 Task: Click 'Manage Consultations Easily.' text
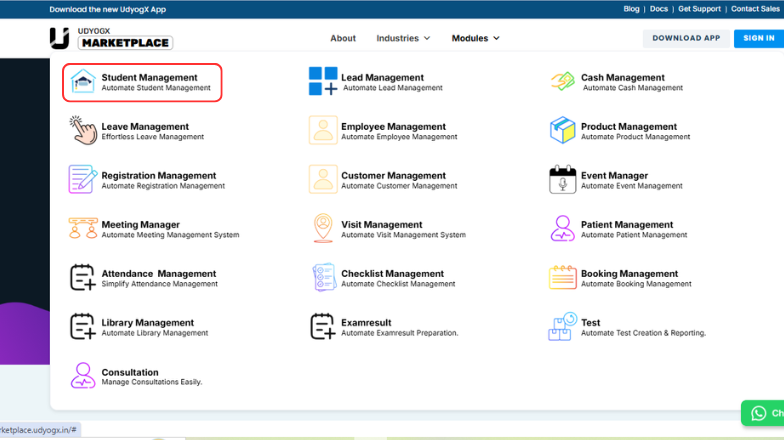pyautogui.click(x=152, y=382)
